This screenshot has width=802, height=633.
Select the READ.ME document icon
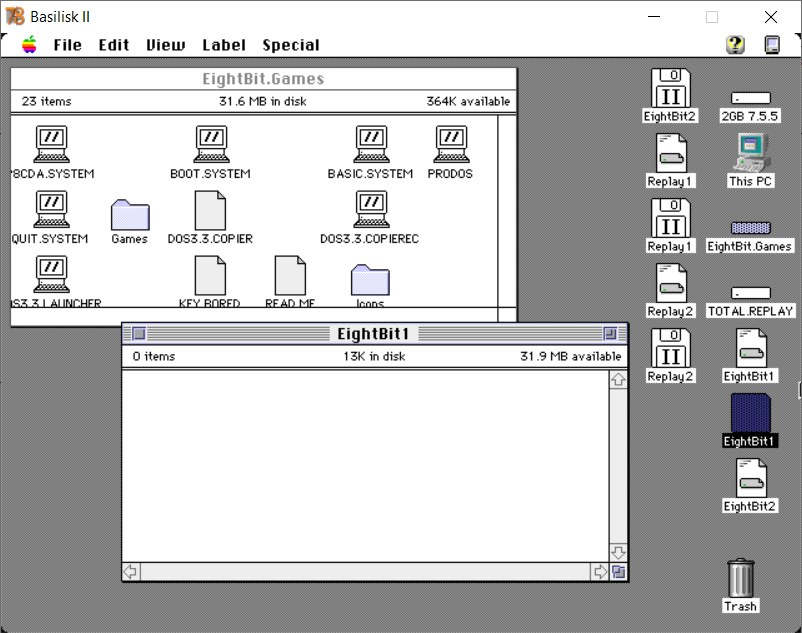pos(290,276)
